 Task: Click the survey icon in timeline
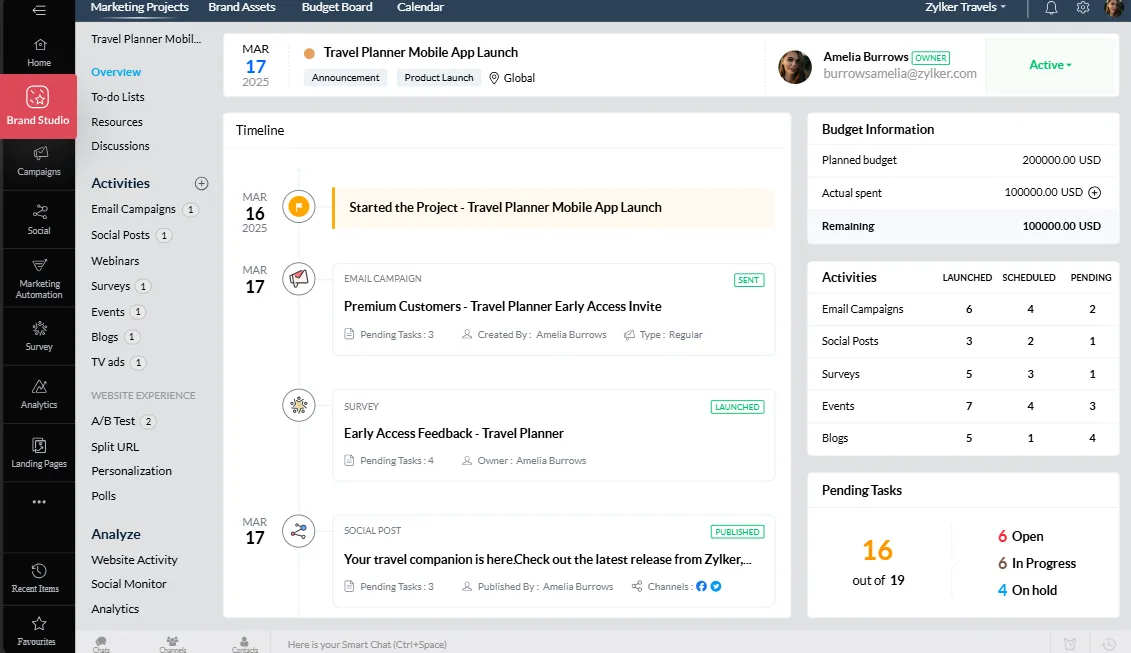[299, 406]
